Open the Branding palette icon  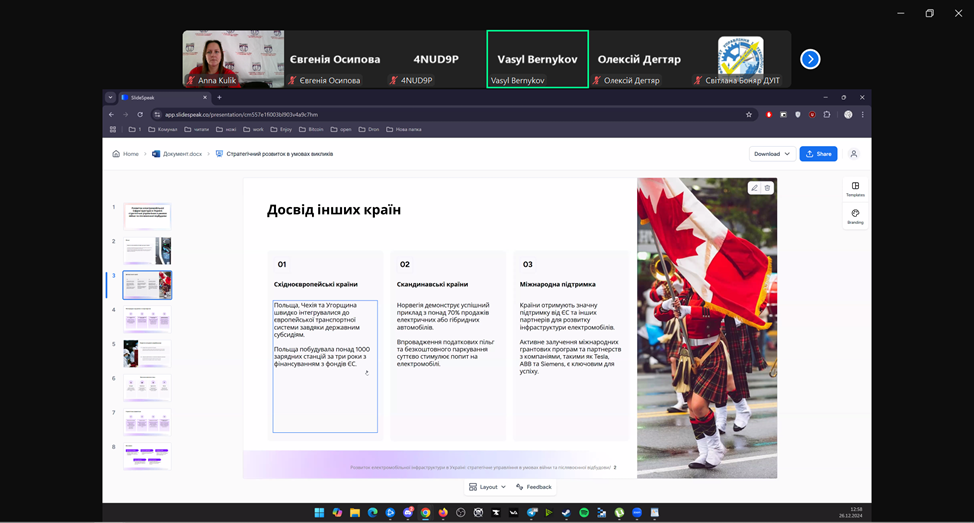855,215
